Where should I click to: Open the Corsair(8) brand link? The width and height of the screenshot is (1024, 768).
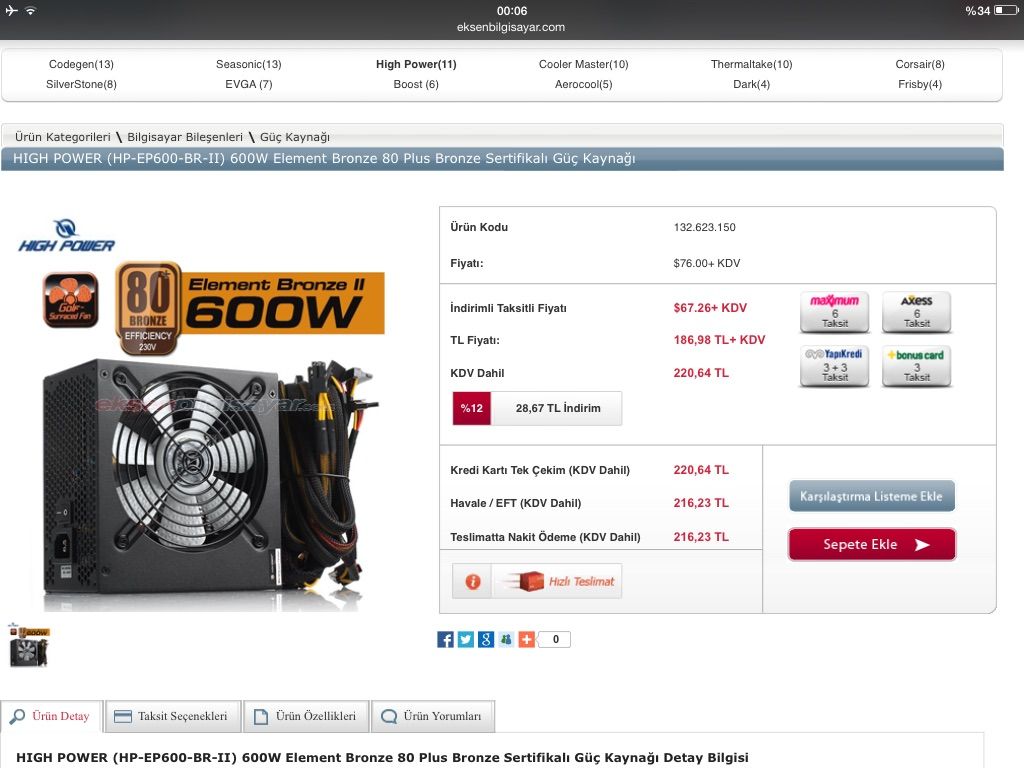[920, 64]
